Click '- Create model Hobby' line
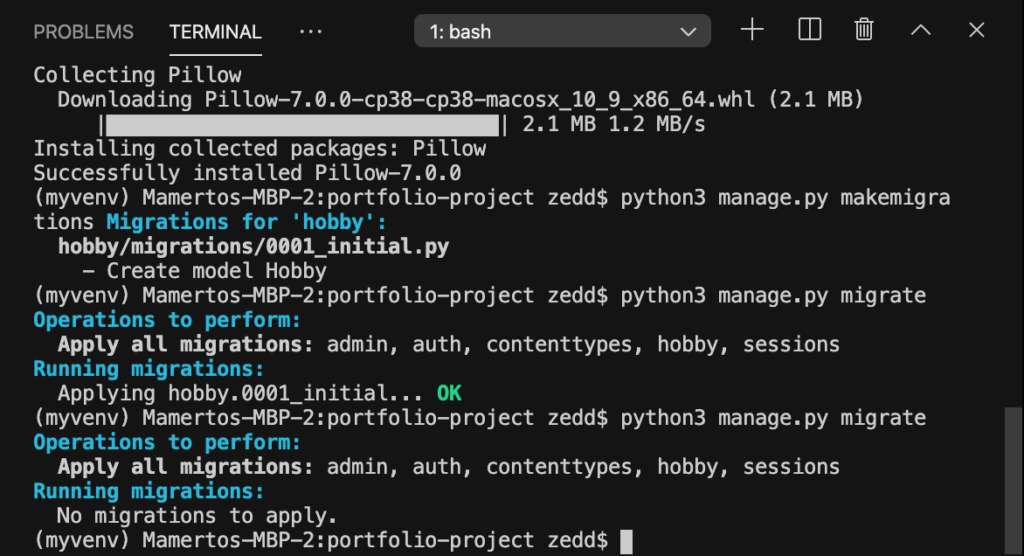Viewport: 1024px width, 556px height. click(x=204, y=271)
